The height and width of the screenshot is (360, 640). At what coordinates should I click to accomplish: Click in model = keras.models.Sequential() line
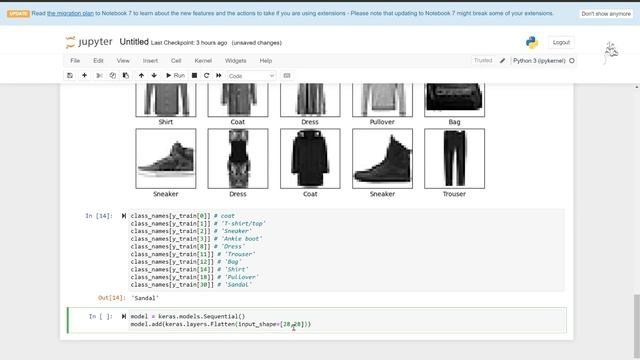[188, 316]
